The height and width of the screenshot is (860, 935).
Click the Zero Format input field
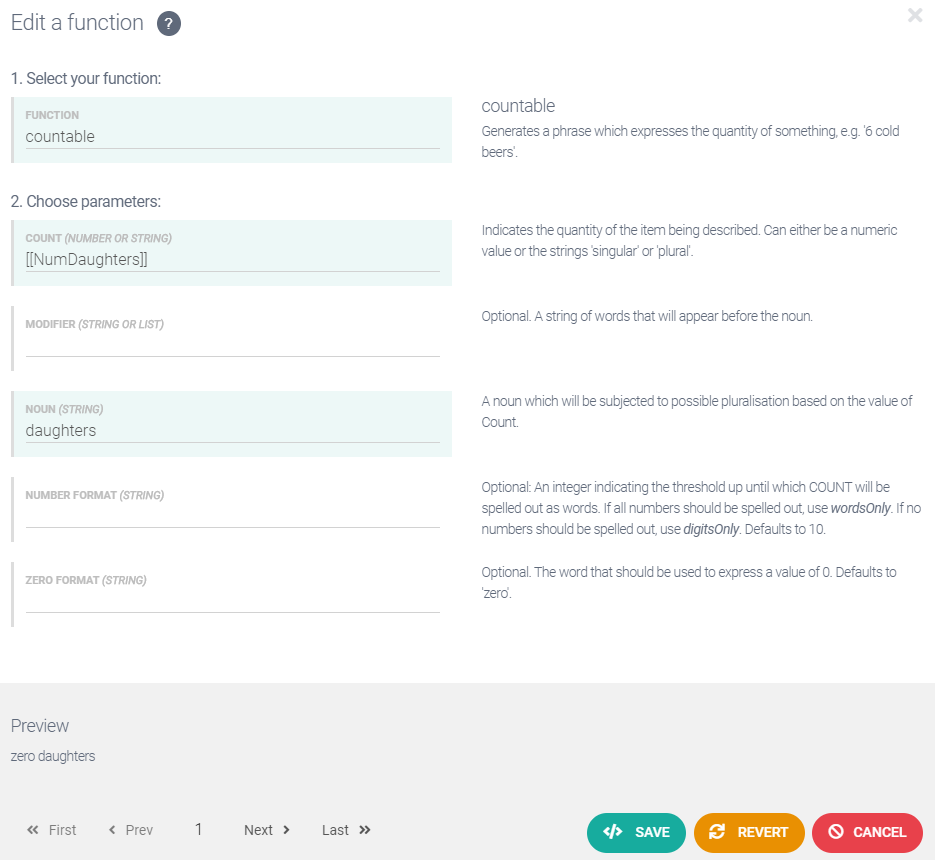click(x=232, y=601)
